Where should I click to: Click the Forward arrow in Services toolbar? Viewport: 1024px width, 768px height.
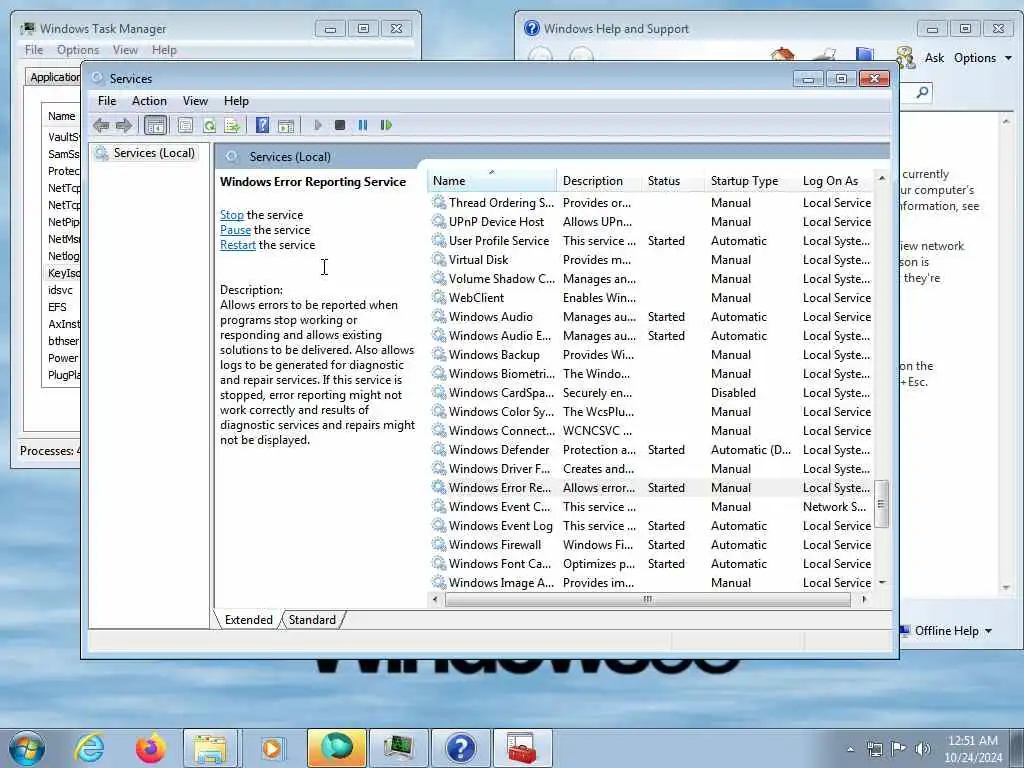point(123,125)
